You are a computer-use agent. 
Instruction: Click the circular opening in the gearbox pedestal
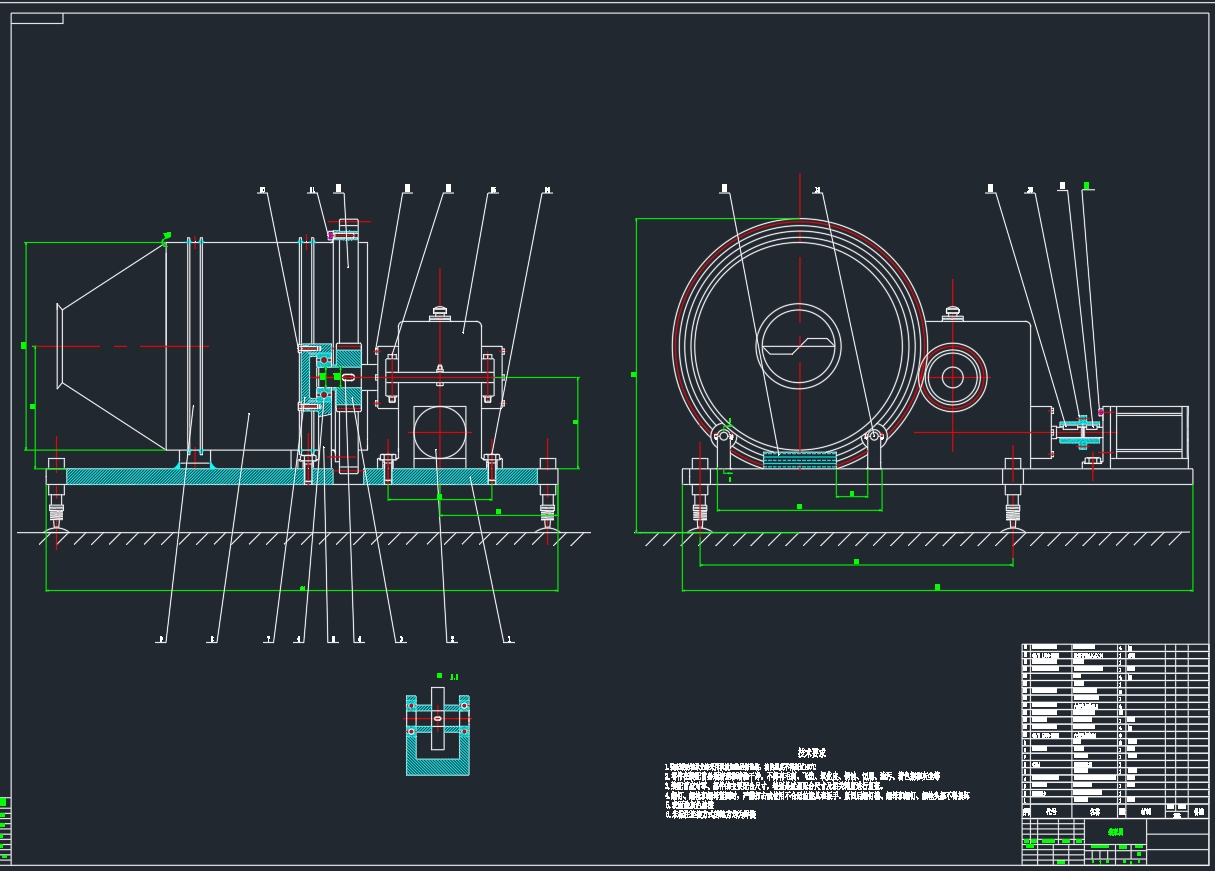440,430
